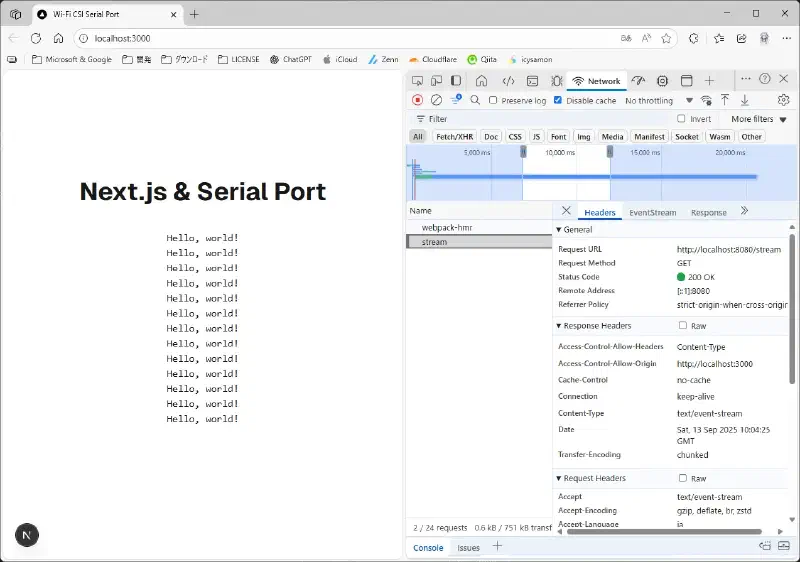Open the Console drawer tab
This screenshot has width=800, height=562.
click(x=428, y=547)
